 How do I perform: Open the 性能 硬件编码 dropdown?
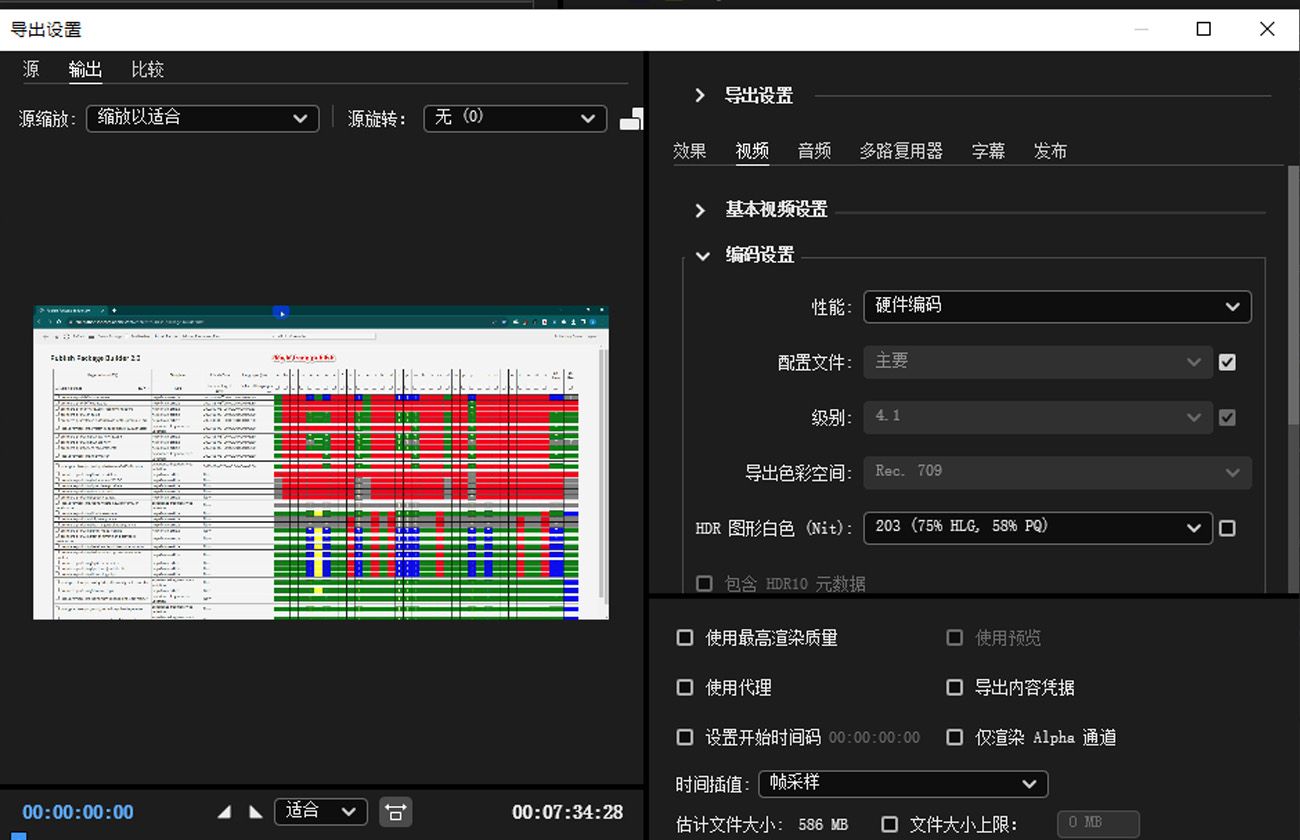click(1057, 306)
